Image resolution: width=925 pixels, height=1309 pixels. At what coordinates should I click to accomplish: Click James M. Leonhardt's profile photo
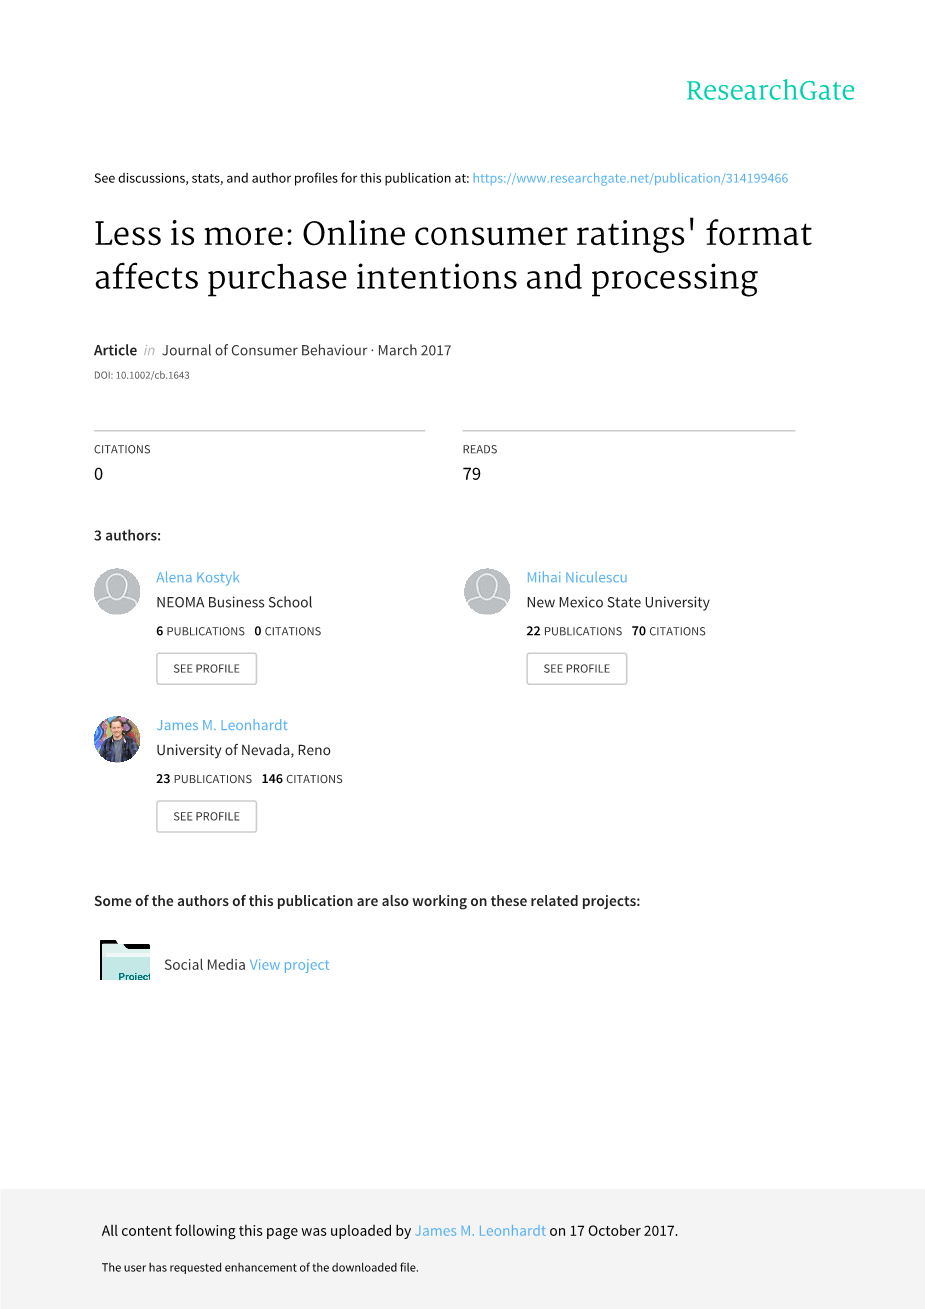coord(117,740)
